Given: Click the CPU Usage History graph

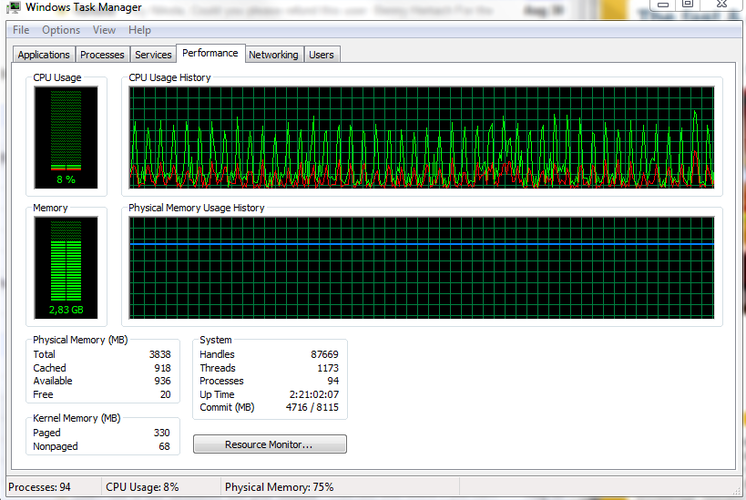Looking at the screenshot, I should click(x=422, y=137).
